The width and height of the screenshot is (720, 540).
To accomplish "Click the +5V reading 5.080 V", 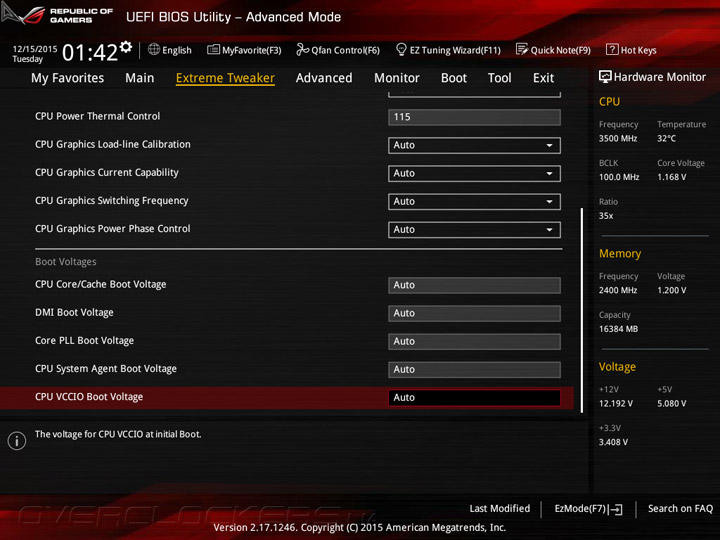I will click(671, 404).
